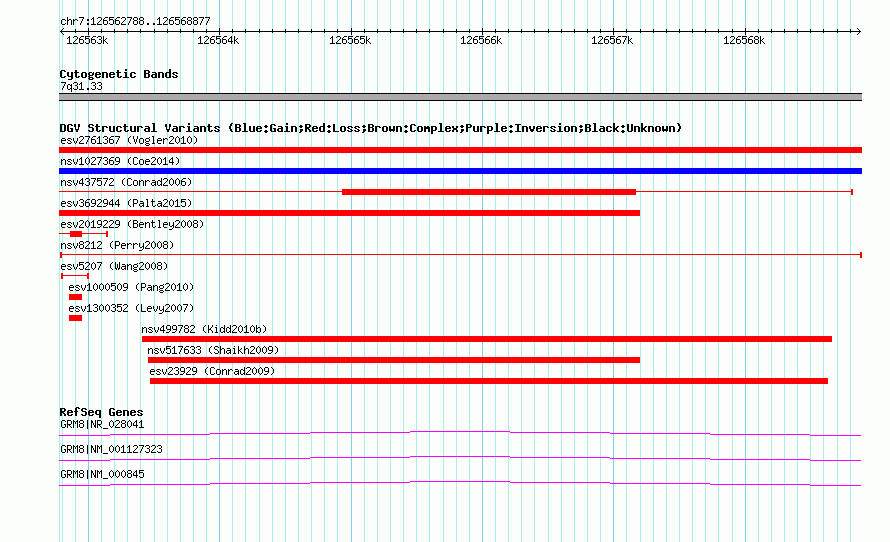Click the ruler's right arrowhead
This screenshot has height=542, width=890.
pos(858,31)
